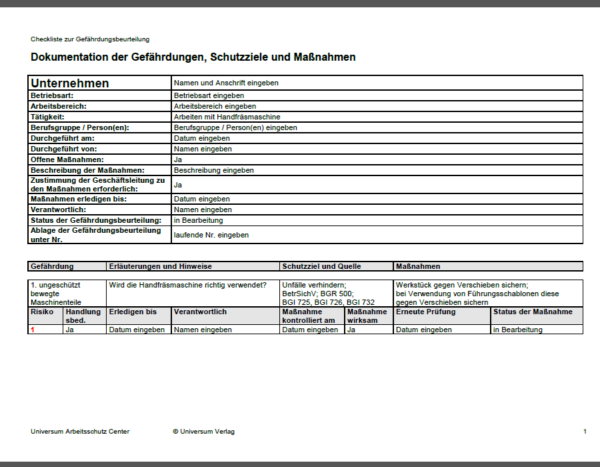600x467 pixels.
Task: Select the "Unternehmen" header cell
Action: 99,83
